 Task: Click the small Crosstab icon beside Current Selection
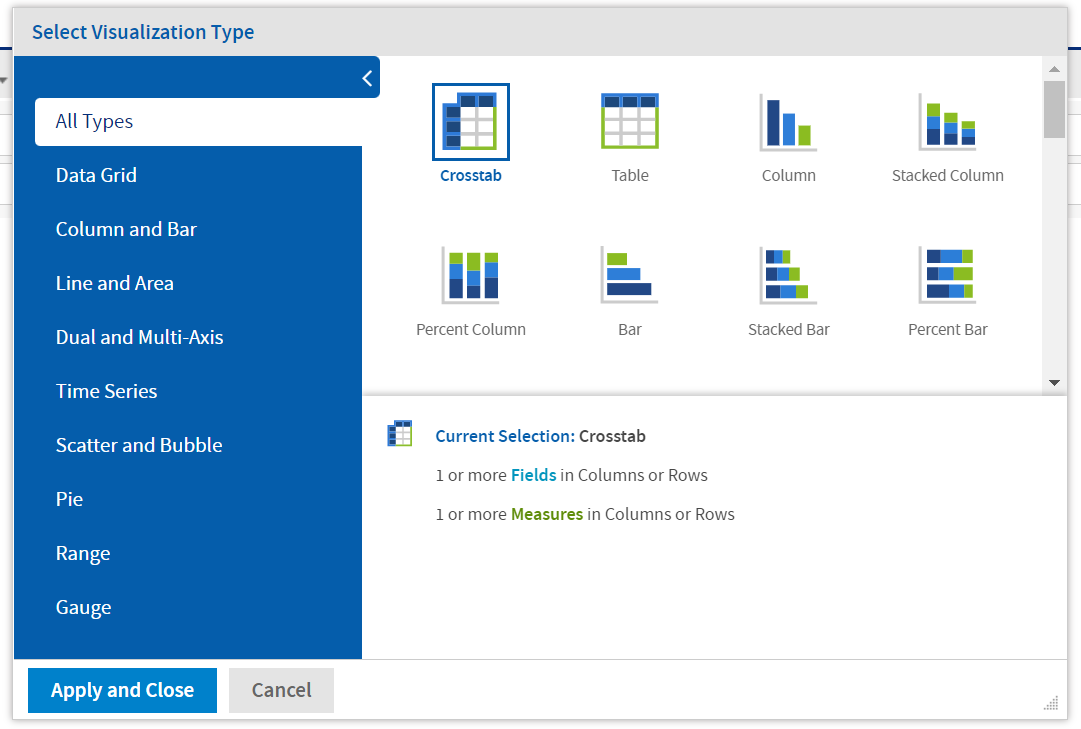[399, 433]
